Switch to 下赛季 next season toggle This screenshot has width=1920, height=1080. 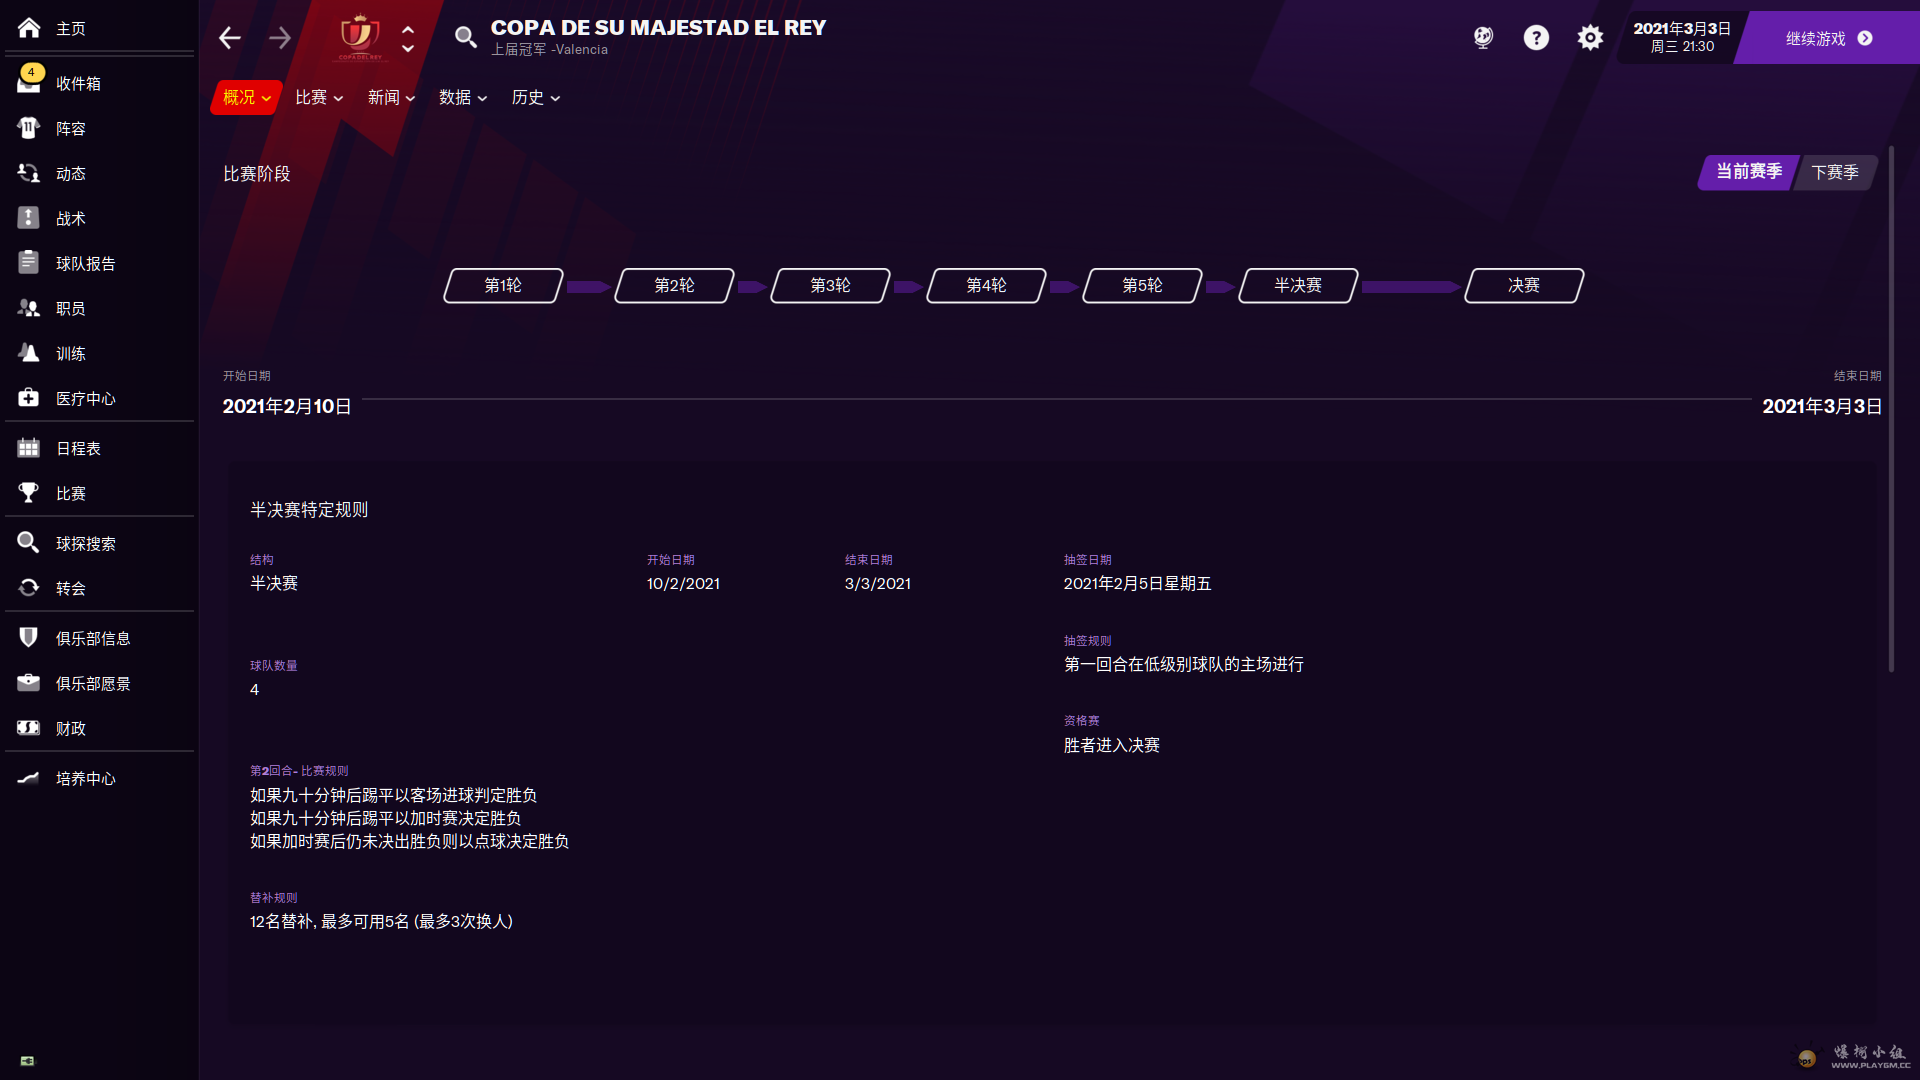click(1835, 172)
